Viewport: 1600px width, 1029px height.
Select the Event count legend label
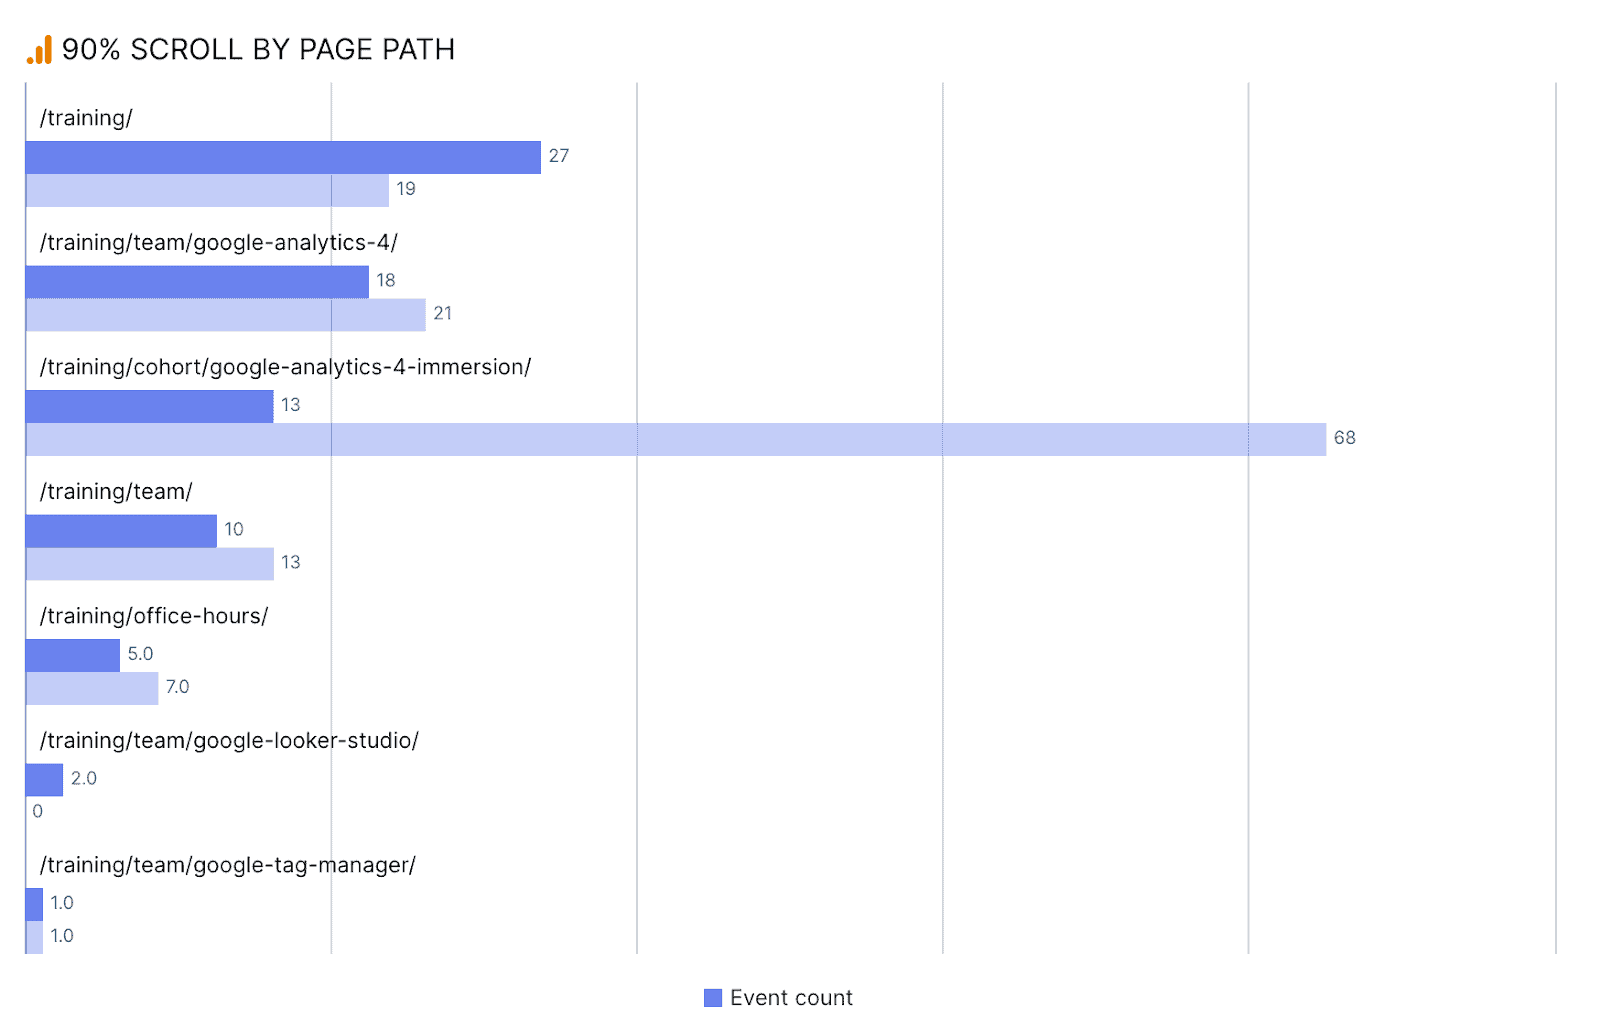[791, 998]
